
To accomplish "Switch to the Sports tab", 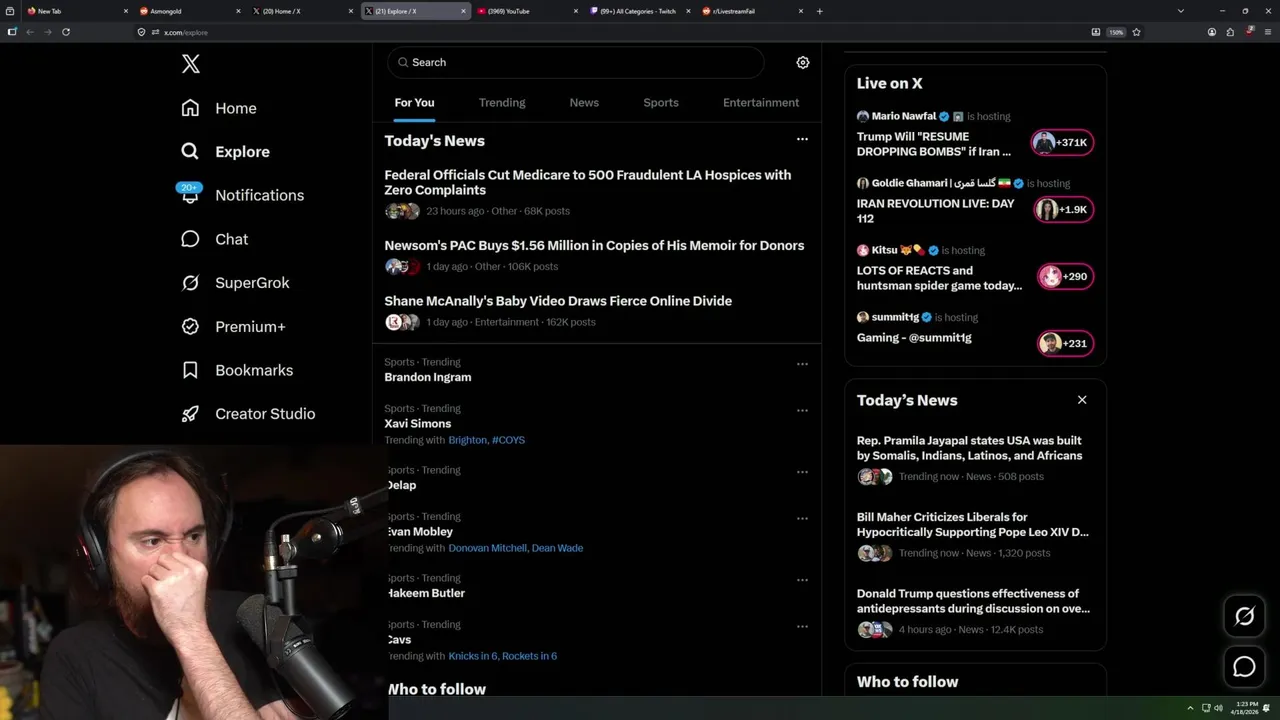I will tap(661, 103).
